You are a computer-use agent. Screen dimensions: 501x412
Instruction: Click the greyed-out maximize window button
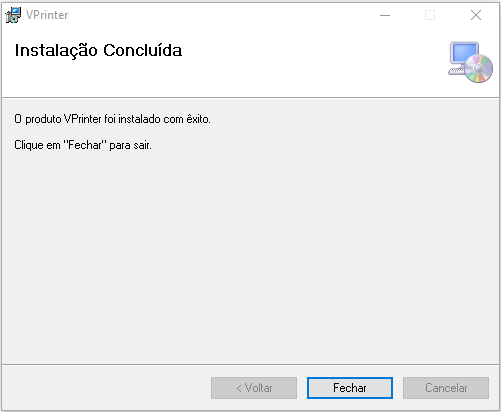(430, 15)
